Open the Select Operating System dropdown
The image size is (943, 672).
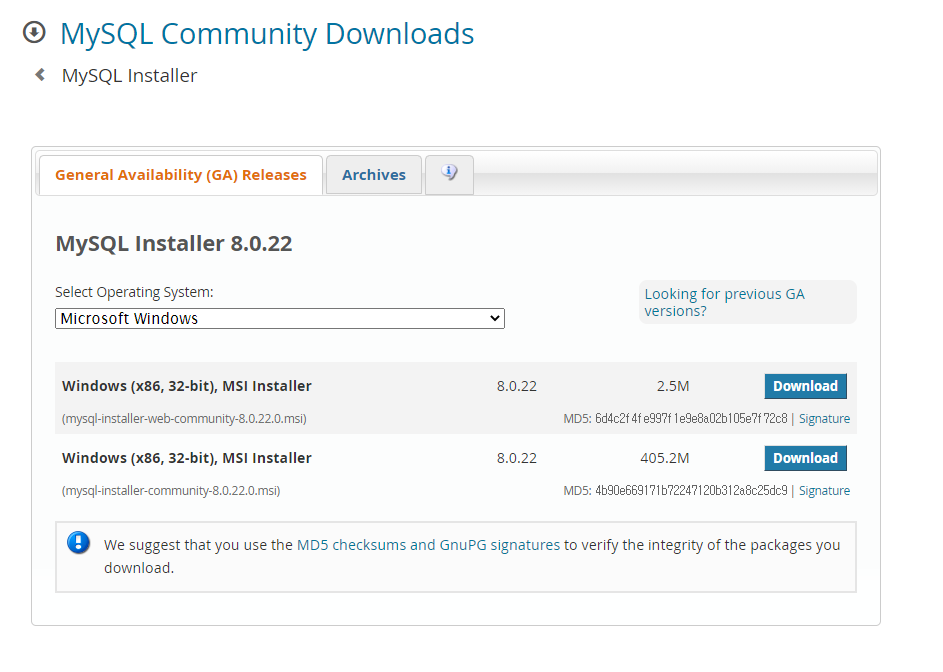[x=280, y=318]
